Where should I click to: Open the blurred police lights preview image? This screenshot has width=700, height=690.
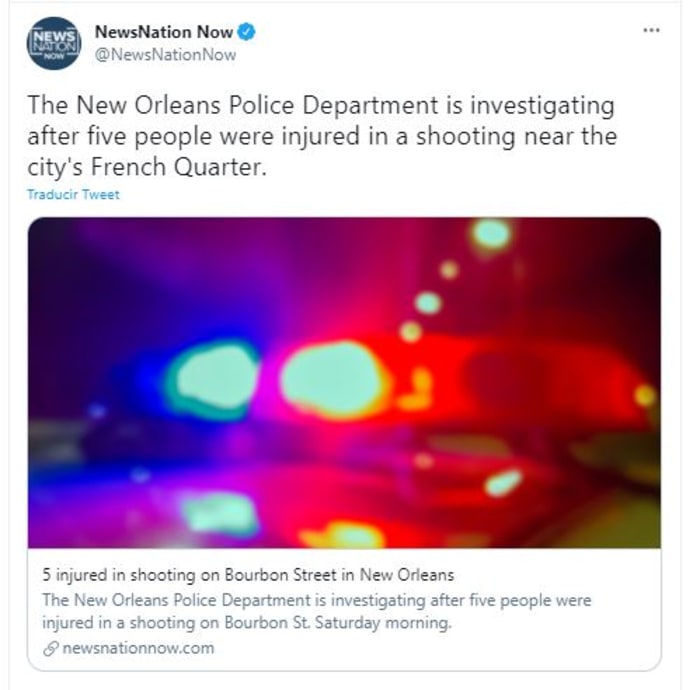[344, 382]
